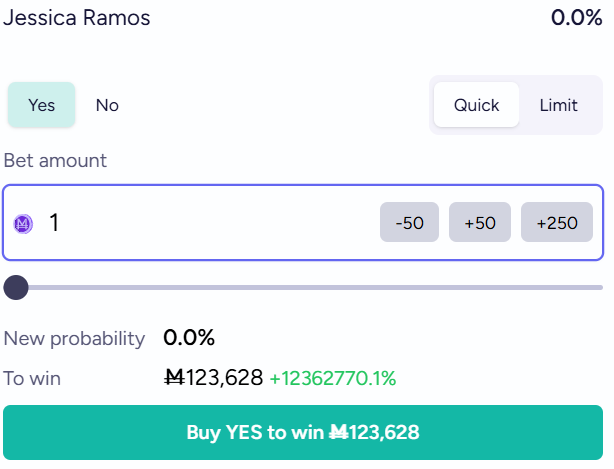Add 50 using the +50 button
Viewport: 614px width, 469px height.
coord(480,223)
